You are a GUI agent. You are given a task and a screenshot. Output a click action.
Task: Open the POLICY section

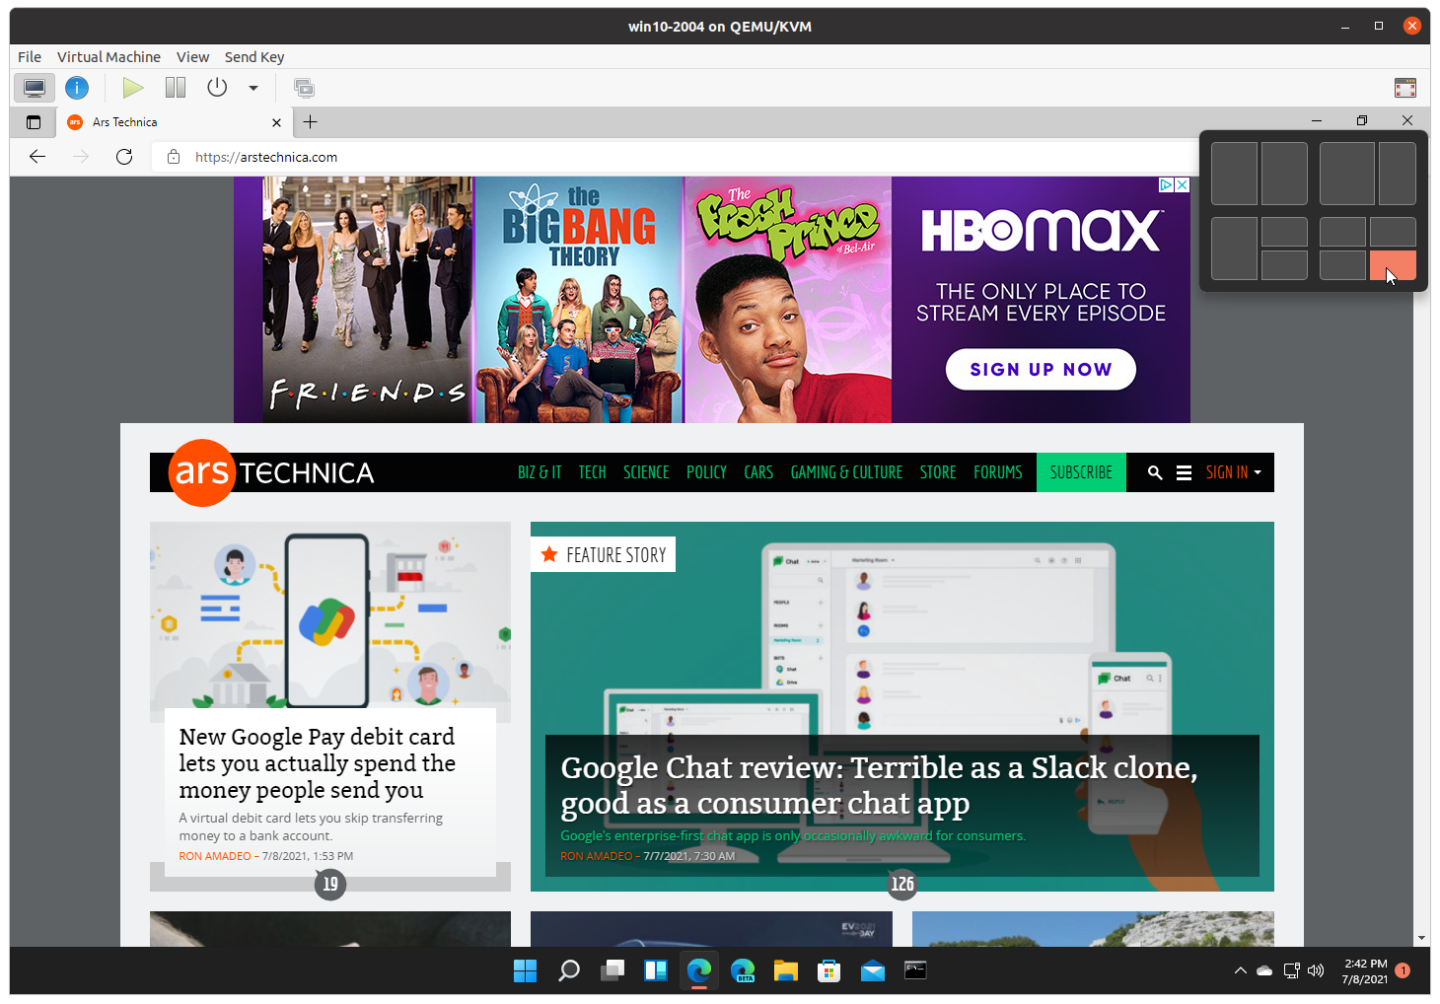tap(706, 472)
